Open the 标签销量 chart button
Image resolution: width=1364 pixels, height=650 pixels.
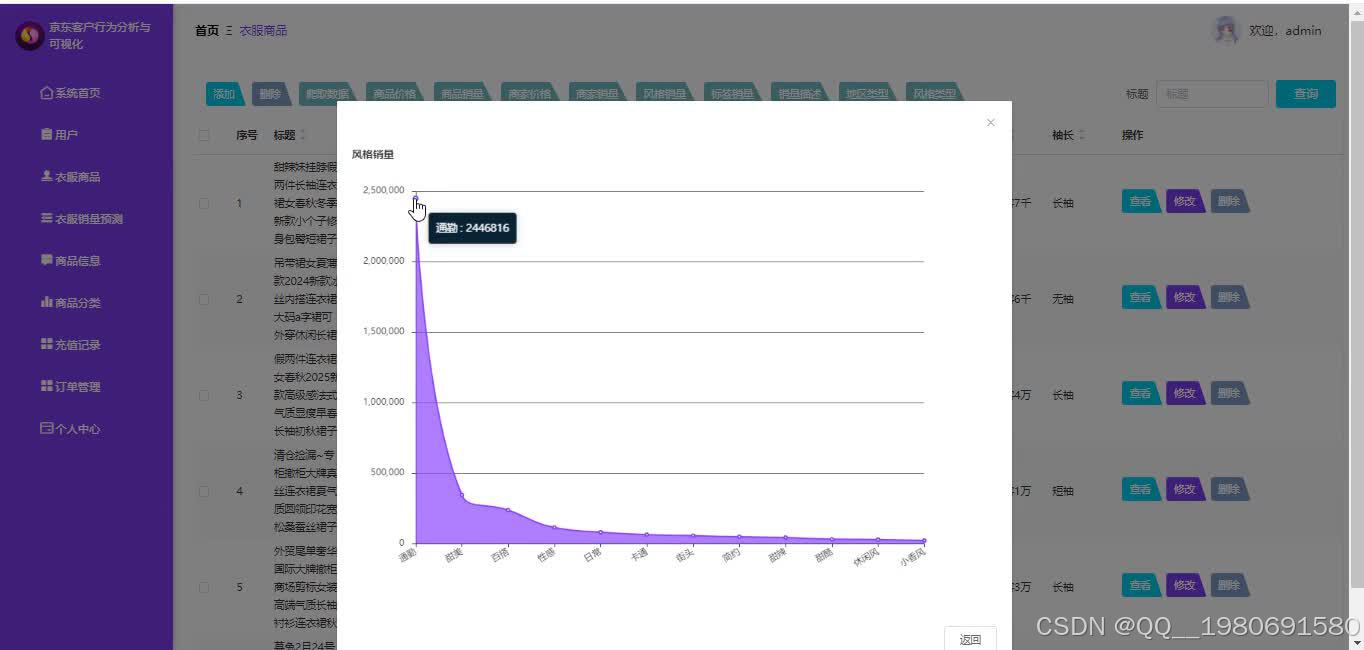coord(733,94)
